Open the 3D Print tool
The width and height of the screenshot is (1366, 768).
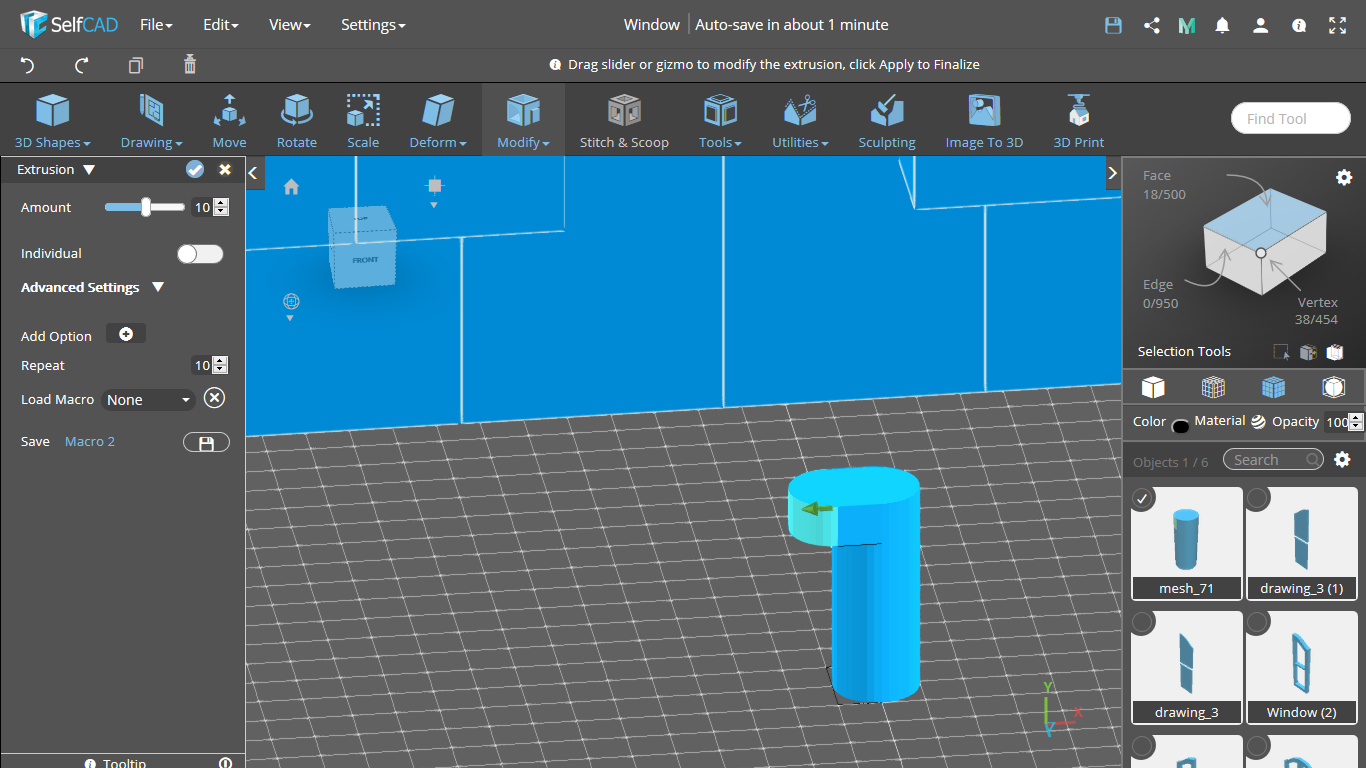(1079, 120)
